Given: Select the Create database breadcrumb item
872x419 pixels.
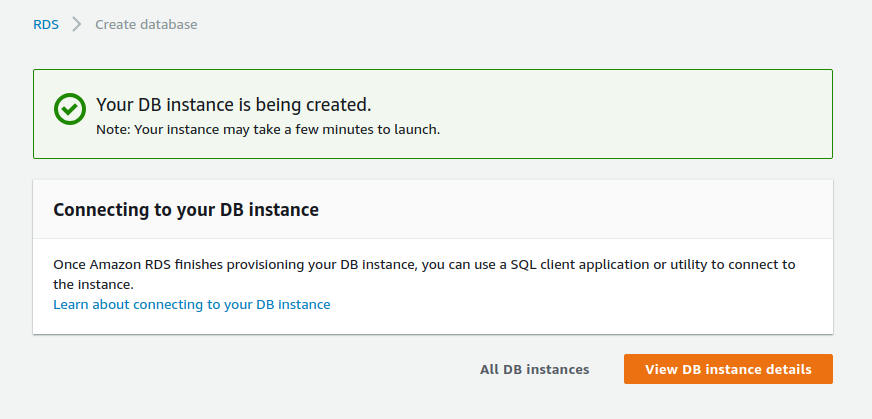Looking at the screenshot, I should [x=146, y=24].
